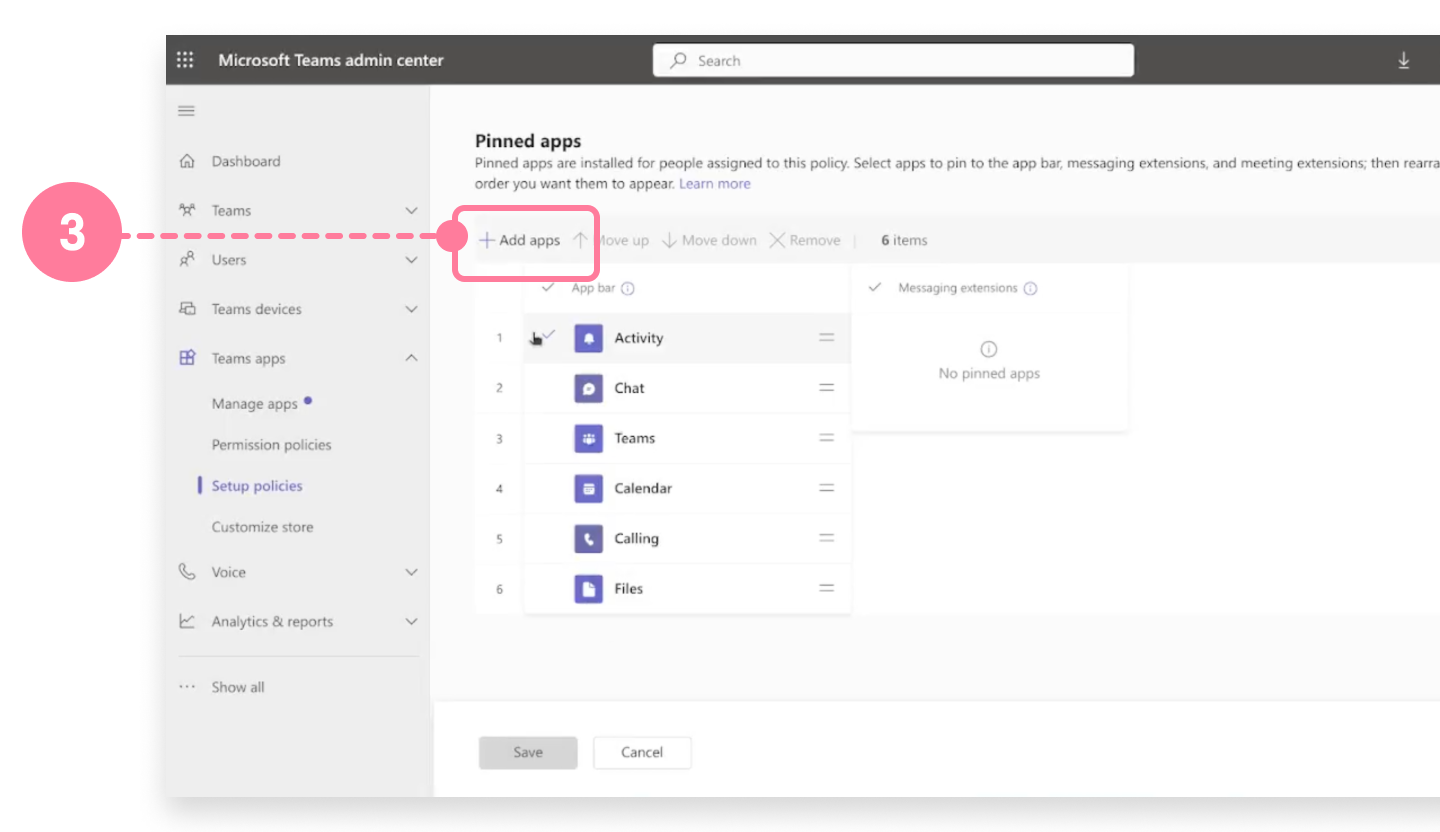The image size is (1440, 832).
Task: Collapse the Teams apps section
Action: (x=411, y=358)
